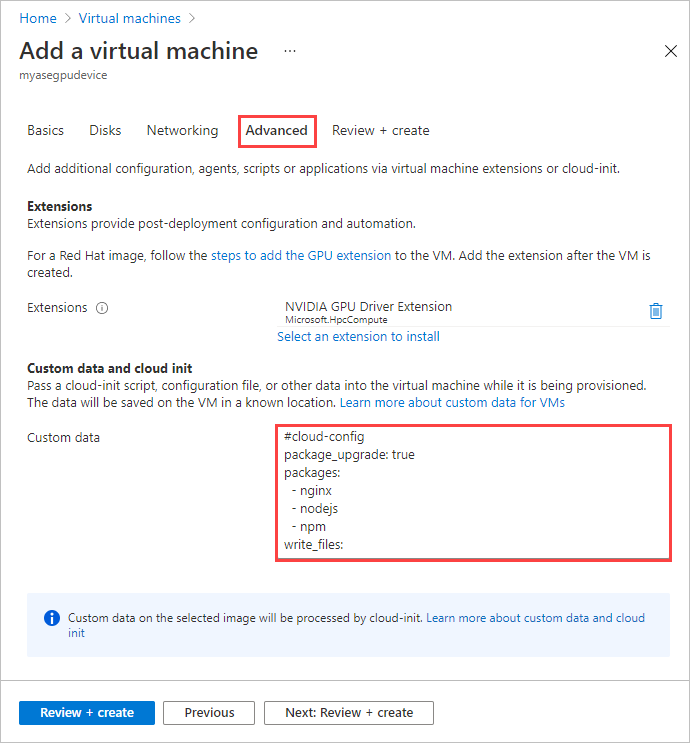The height and width of the screenshot is (743, 690).
Task: Open the Review + create tab
Action: pyautogui.click(x=380, y=131)
